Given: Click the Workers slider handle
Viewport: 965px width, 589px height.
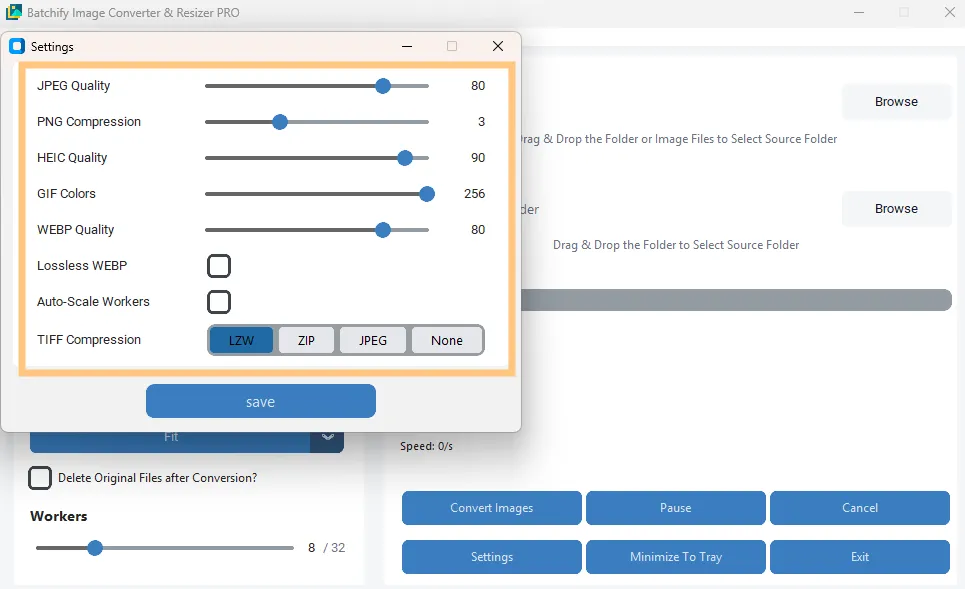Looking at the screenshot, I should pyautogui.click(x=95, y=548).
